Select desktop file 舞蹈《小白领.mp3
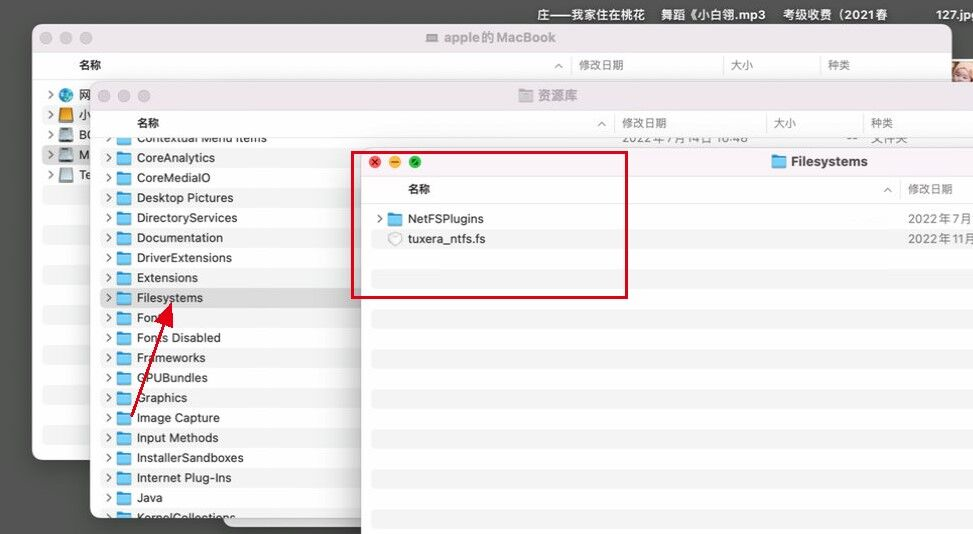Image resolution: width=973 pixels, height=534 pixels. (713, 14)
